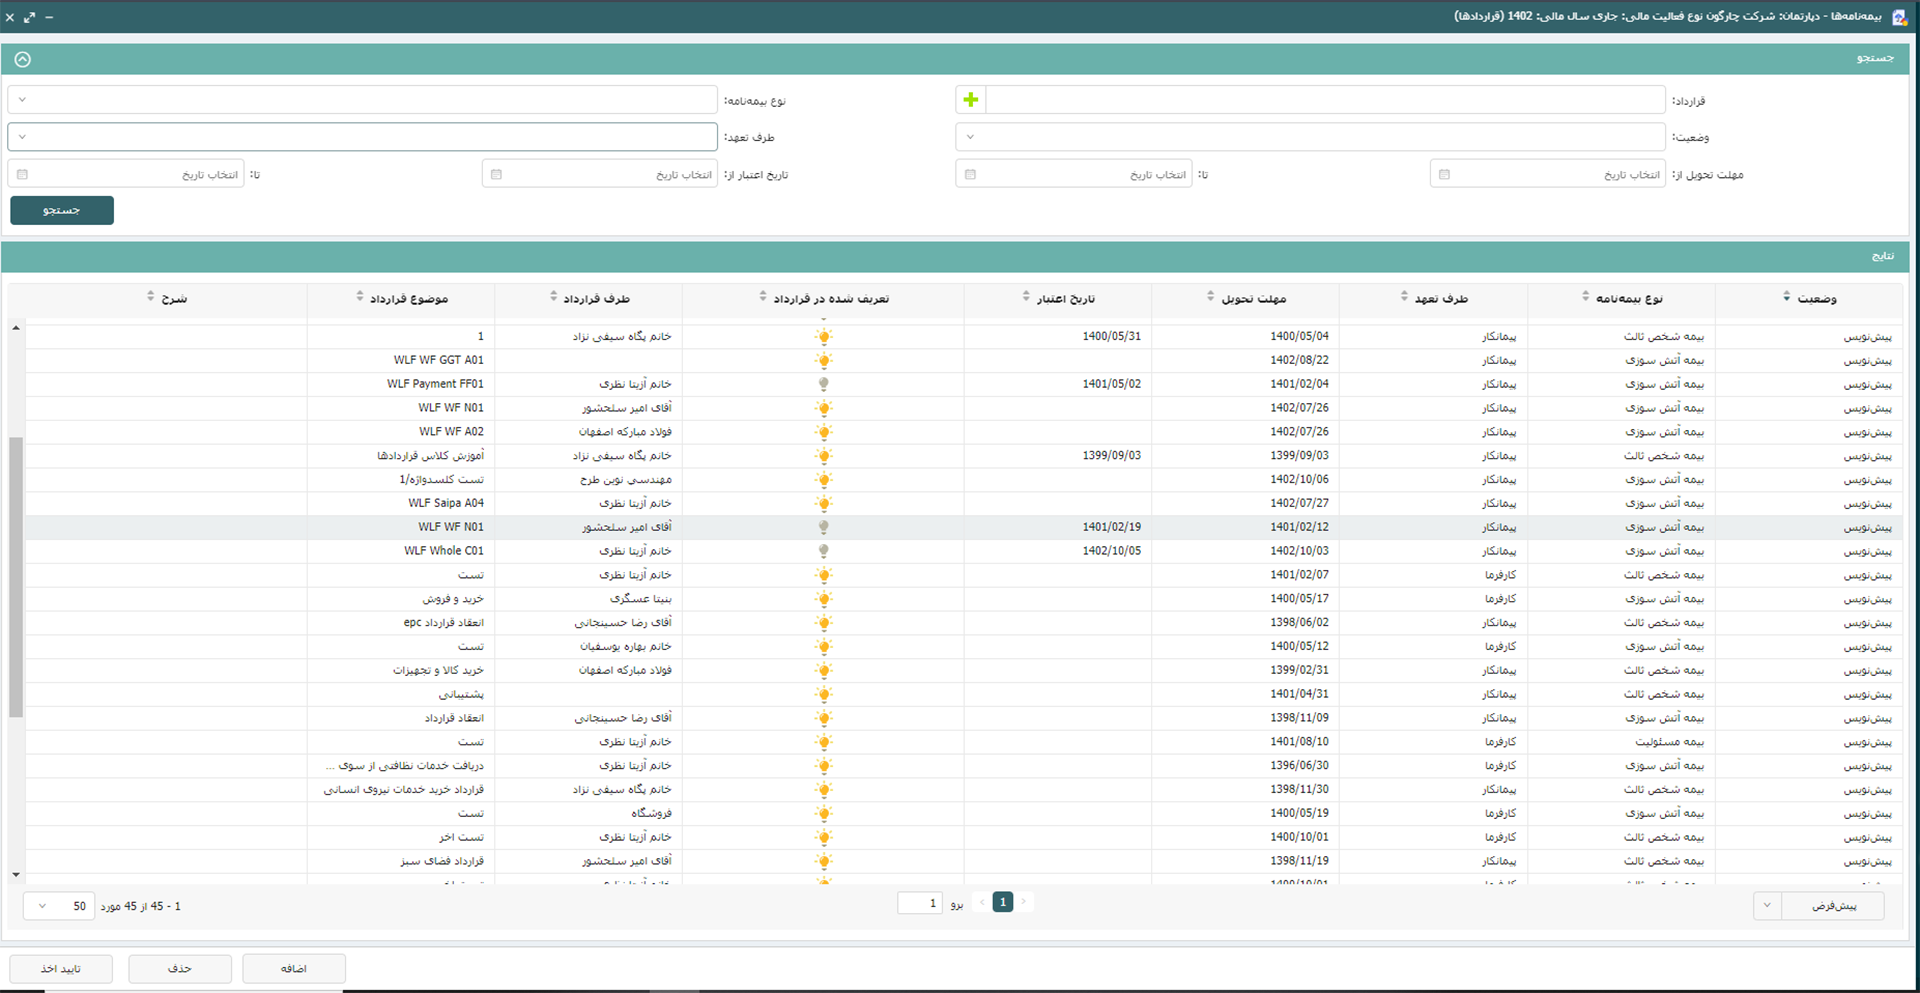Screen dimensions: 1920x993
Task: Expand the نوع بیمه‌نامه dropdown
Action: tap(23, 100)
